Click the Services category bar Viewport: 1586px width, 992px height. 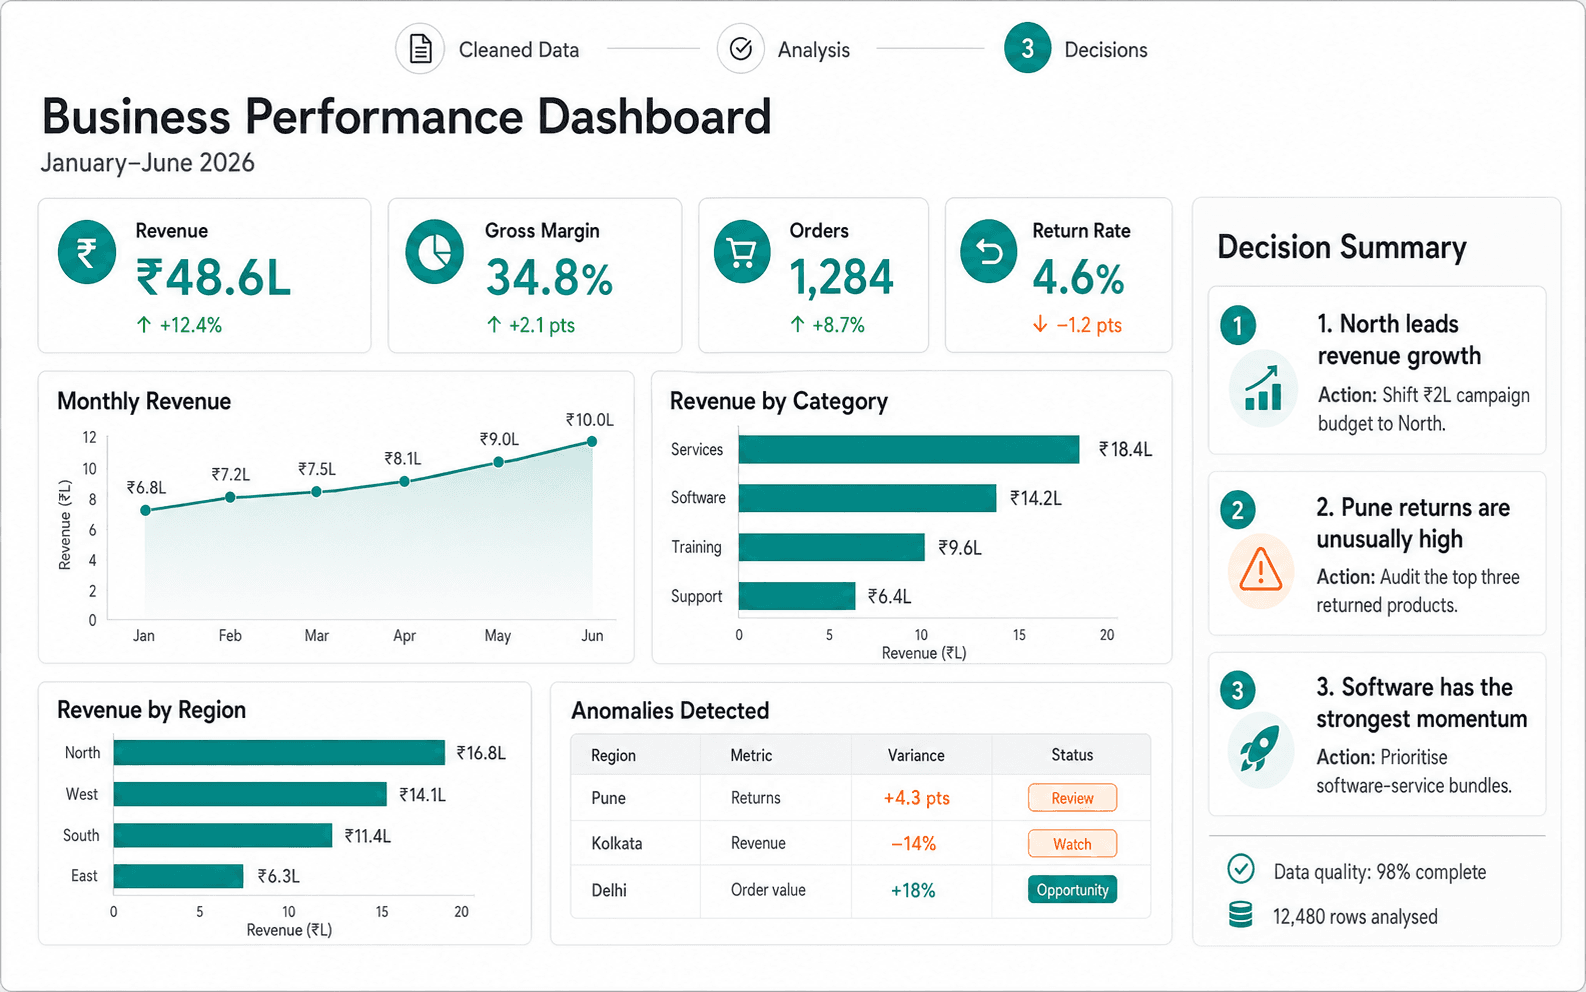909,449
